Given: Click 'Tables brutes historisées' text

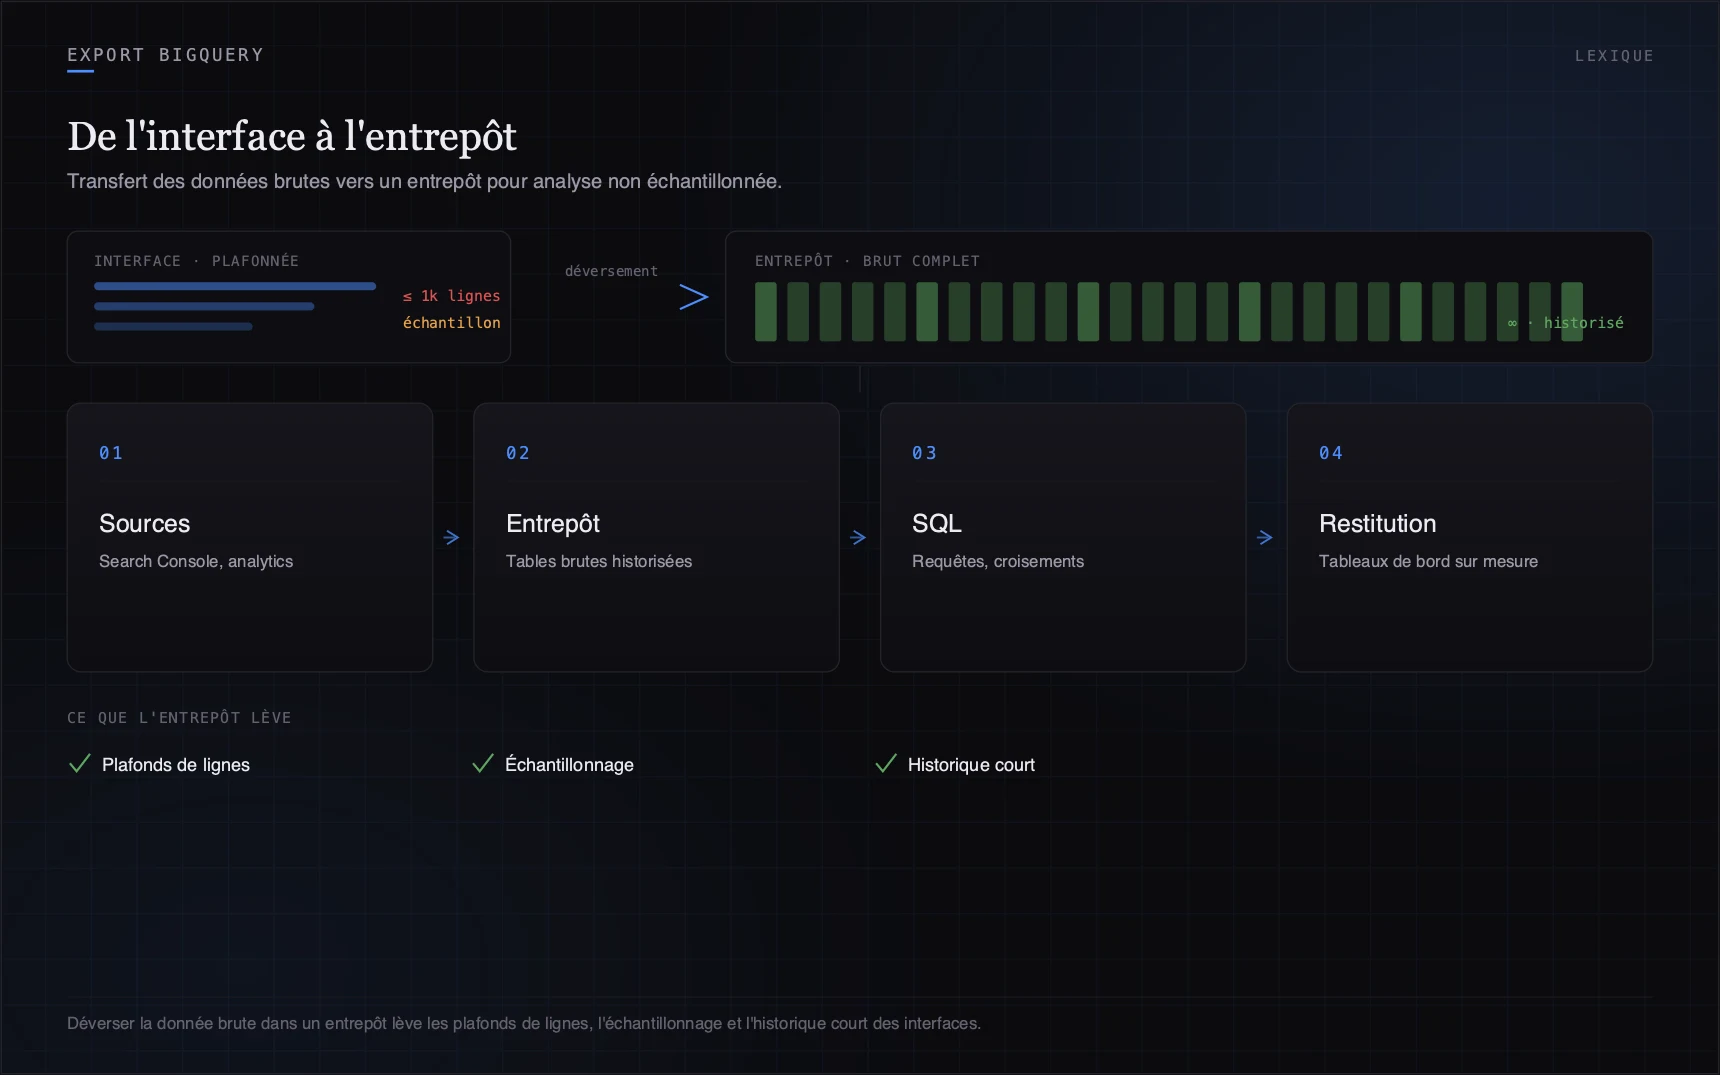Looking at the screenshot, I should coord(599,561).
